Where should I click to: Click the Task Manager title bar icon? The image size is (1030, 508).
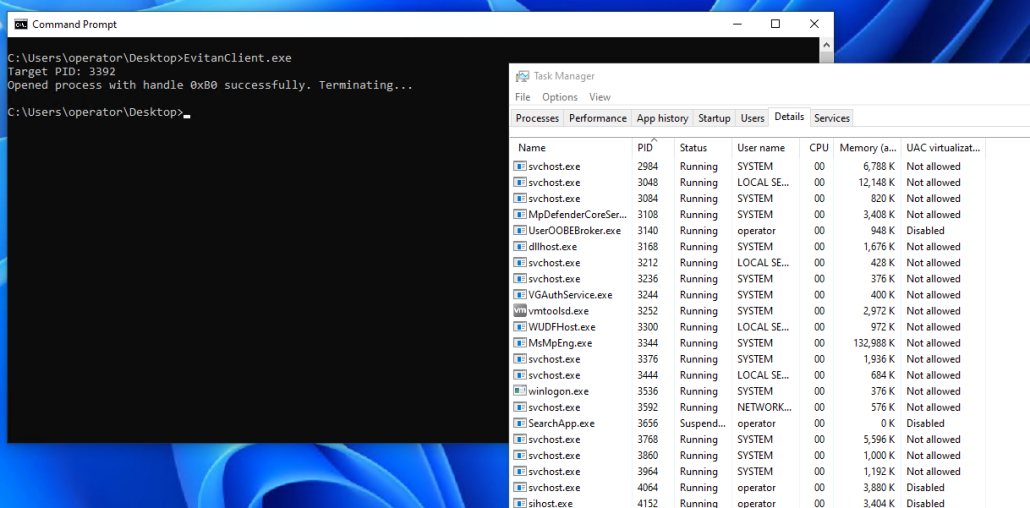pyautogui.click(x=522, y=76)
